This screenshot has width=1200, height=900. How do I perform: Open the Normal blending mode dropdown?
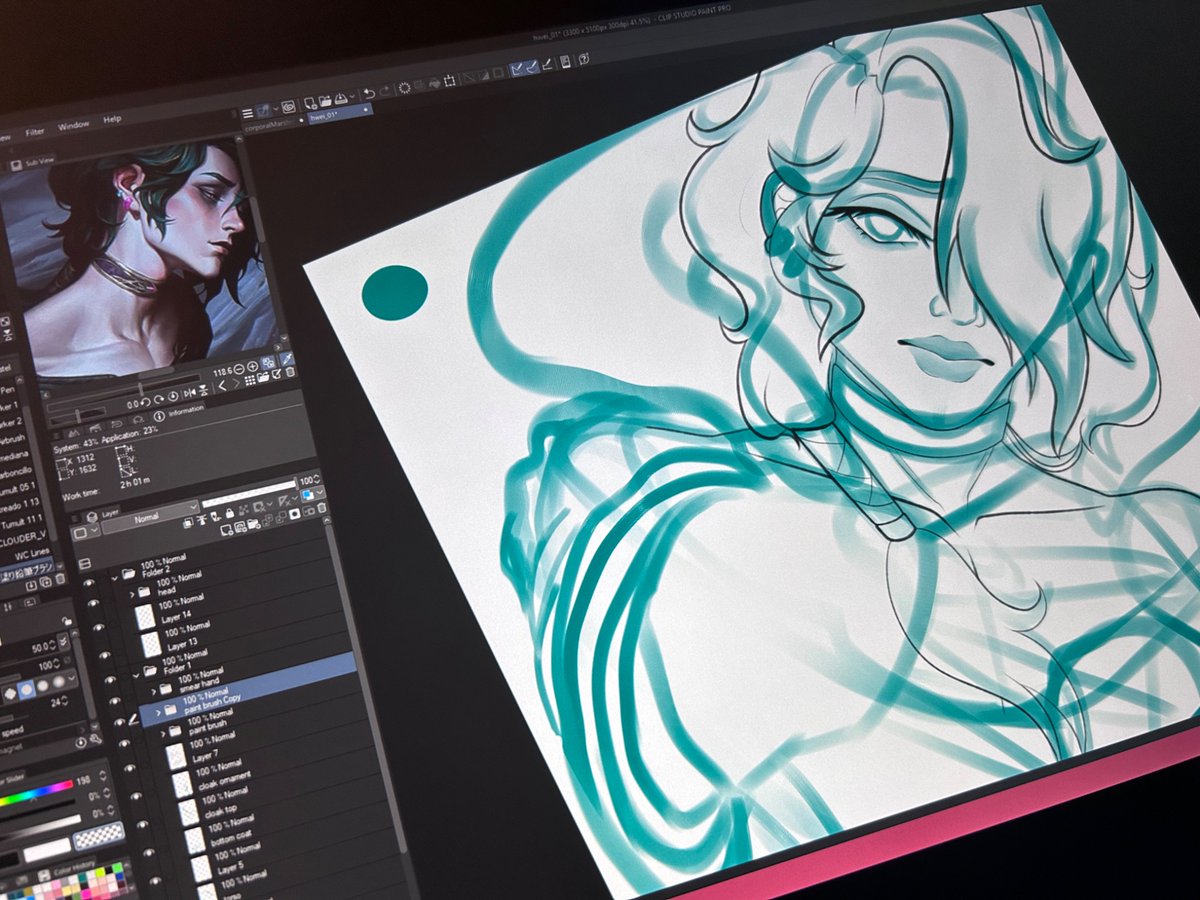click(x=150, y=518)
